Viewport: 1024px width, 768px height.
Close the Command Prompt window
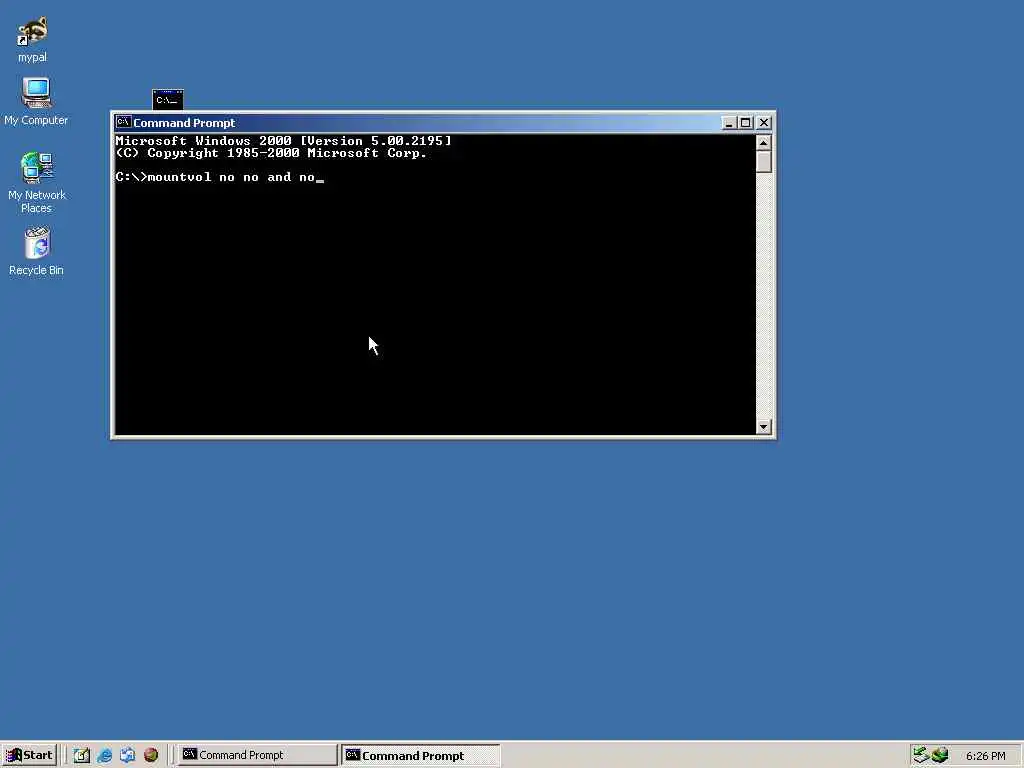[x=763, y=123]
